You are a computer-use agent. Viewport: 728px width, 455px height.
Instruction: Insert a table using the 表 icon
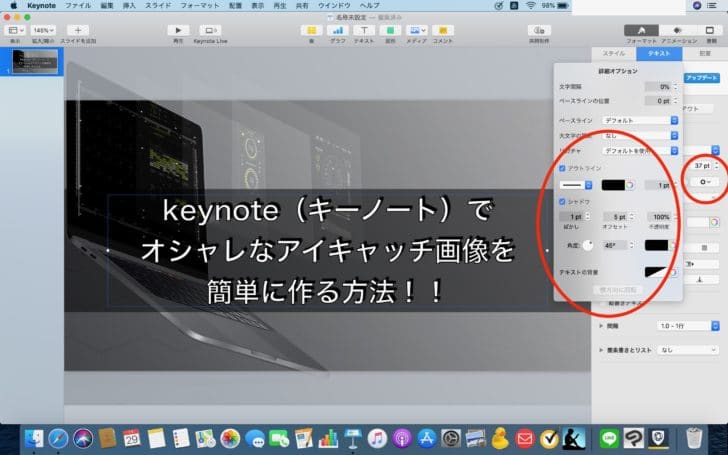pos(312,30)
